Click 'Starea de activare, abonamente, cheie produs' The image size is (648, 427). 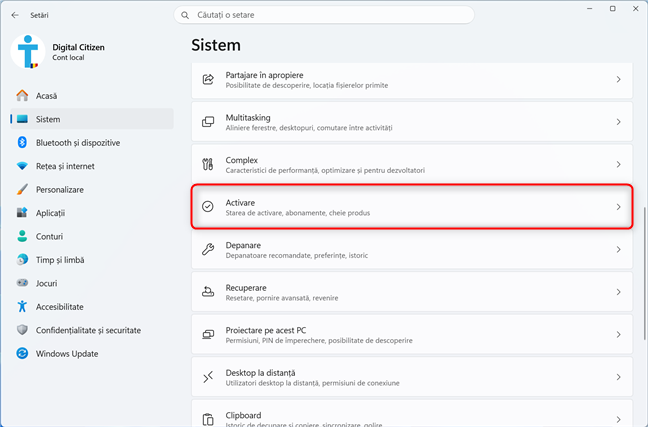click(298, 213)
